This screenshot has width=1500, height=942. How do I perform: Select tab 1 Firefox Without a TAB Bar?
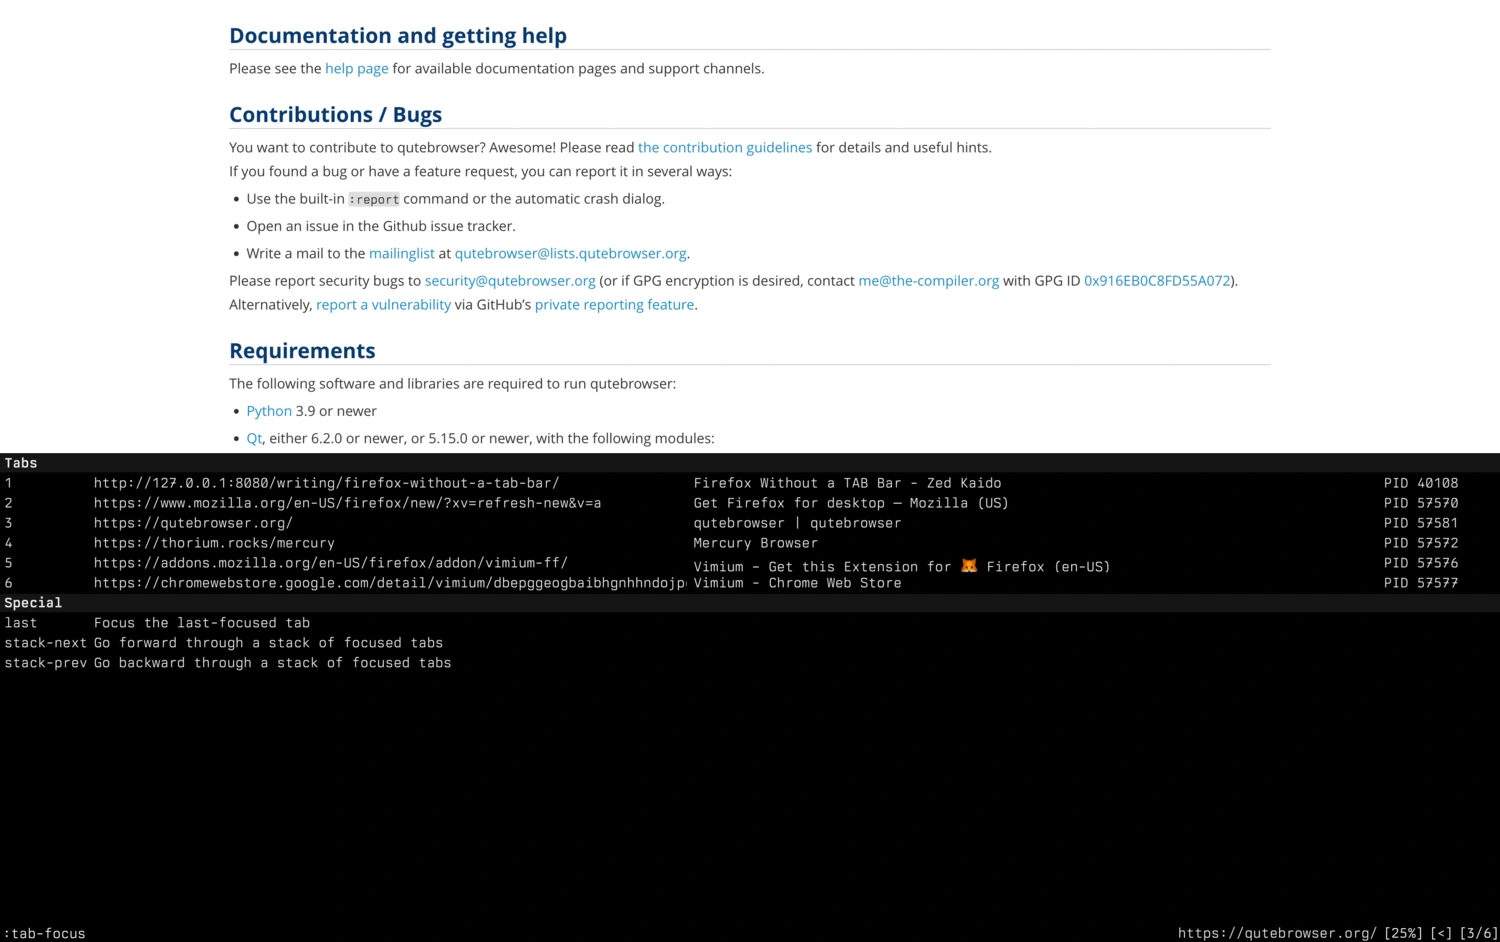coord(750,483)
